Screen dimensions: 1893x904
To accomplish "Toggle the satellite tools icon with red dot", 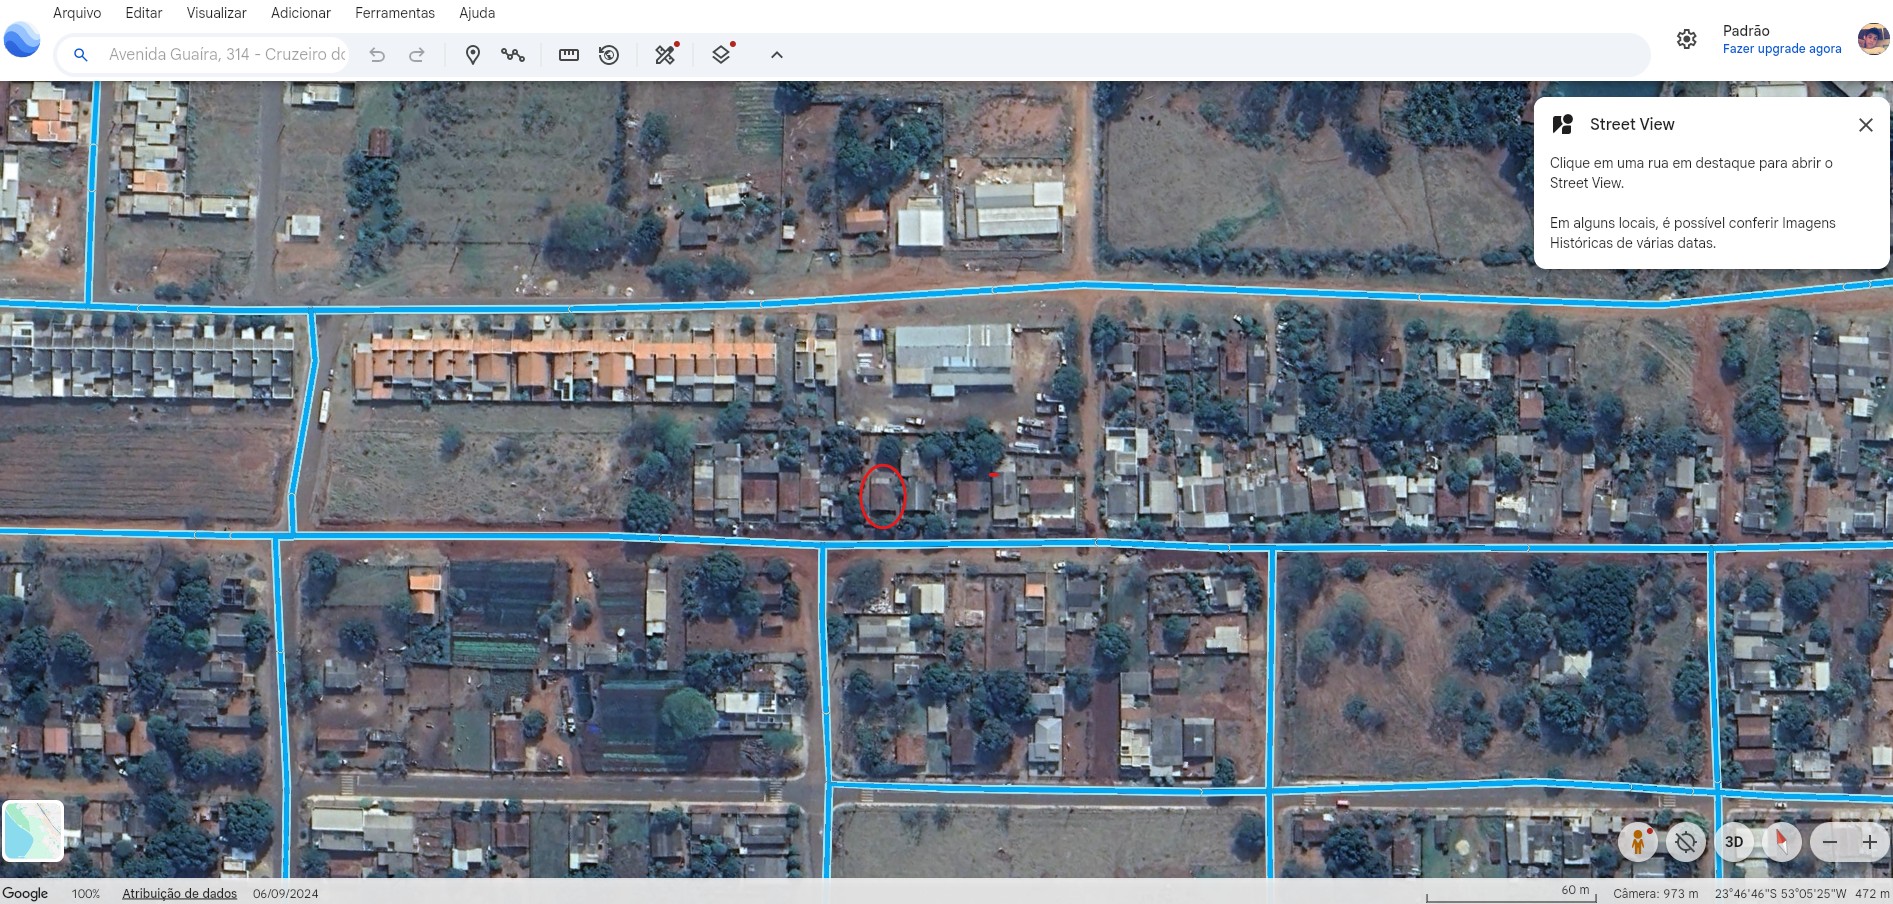I will tap(666, 54).
